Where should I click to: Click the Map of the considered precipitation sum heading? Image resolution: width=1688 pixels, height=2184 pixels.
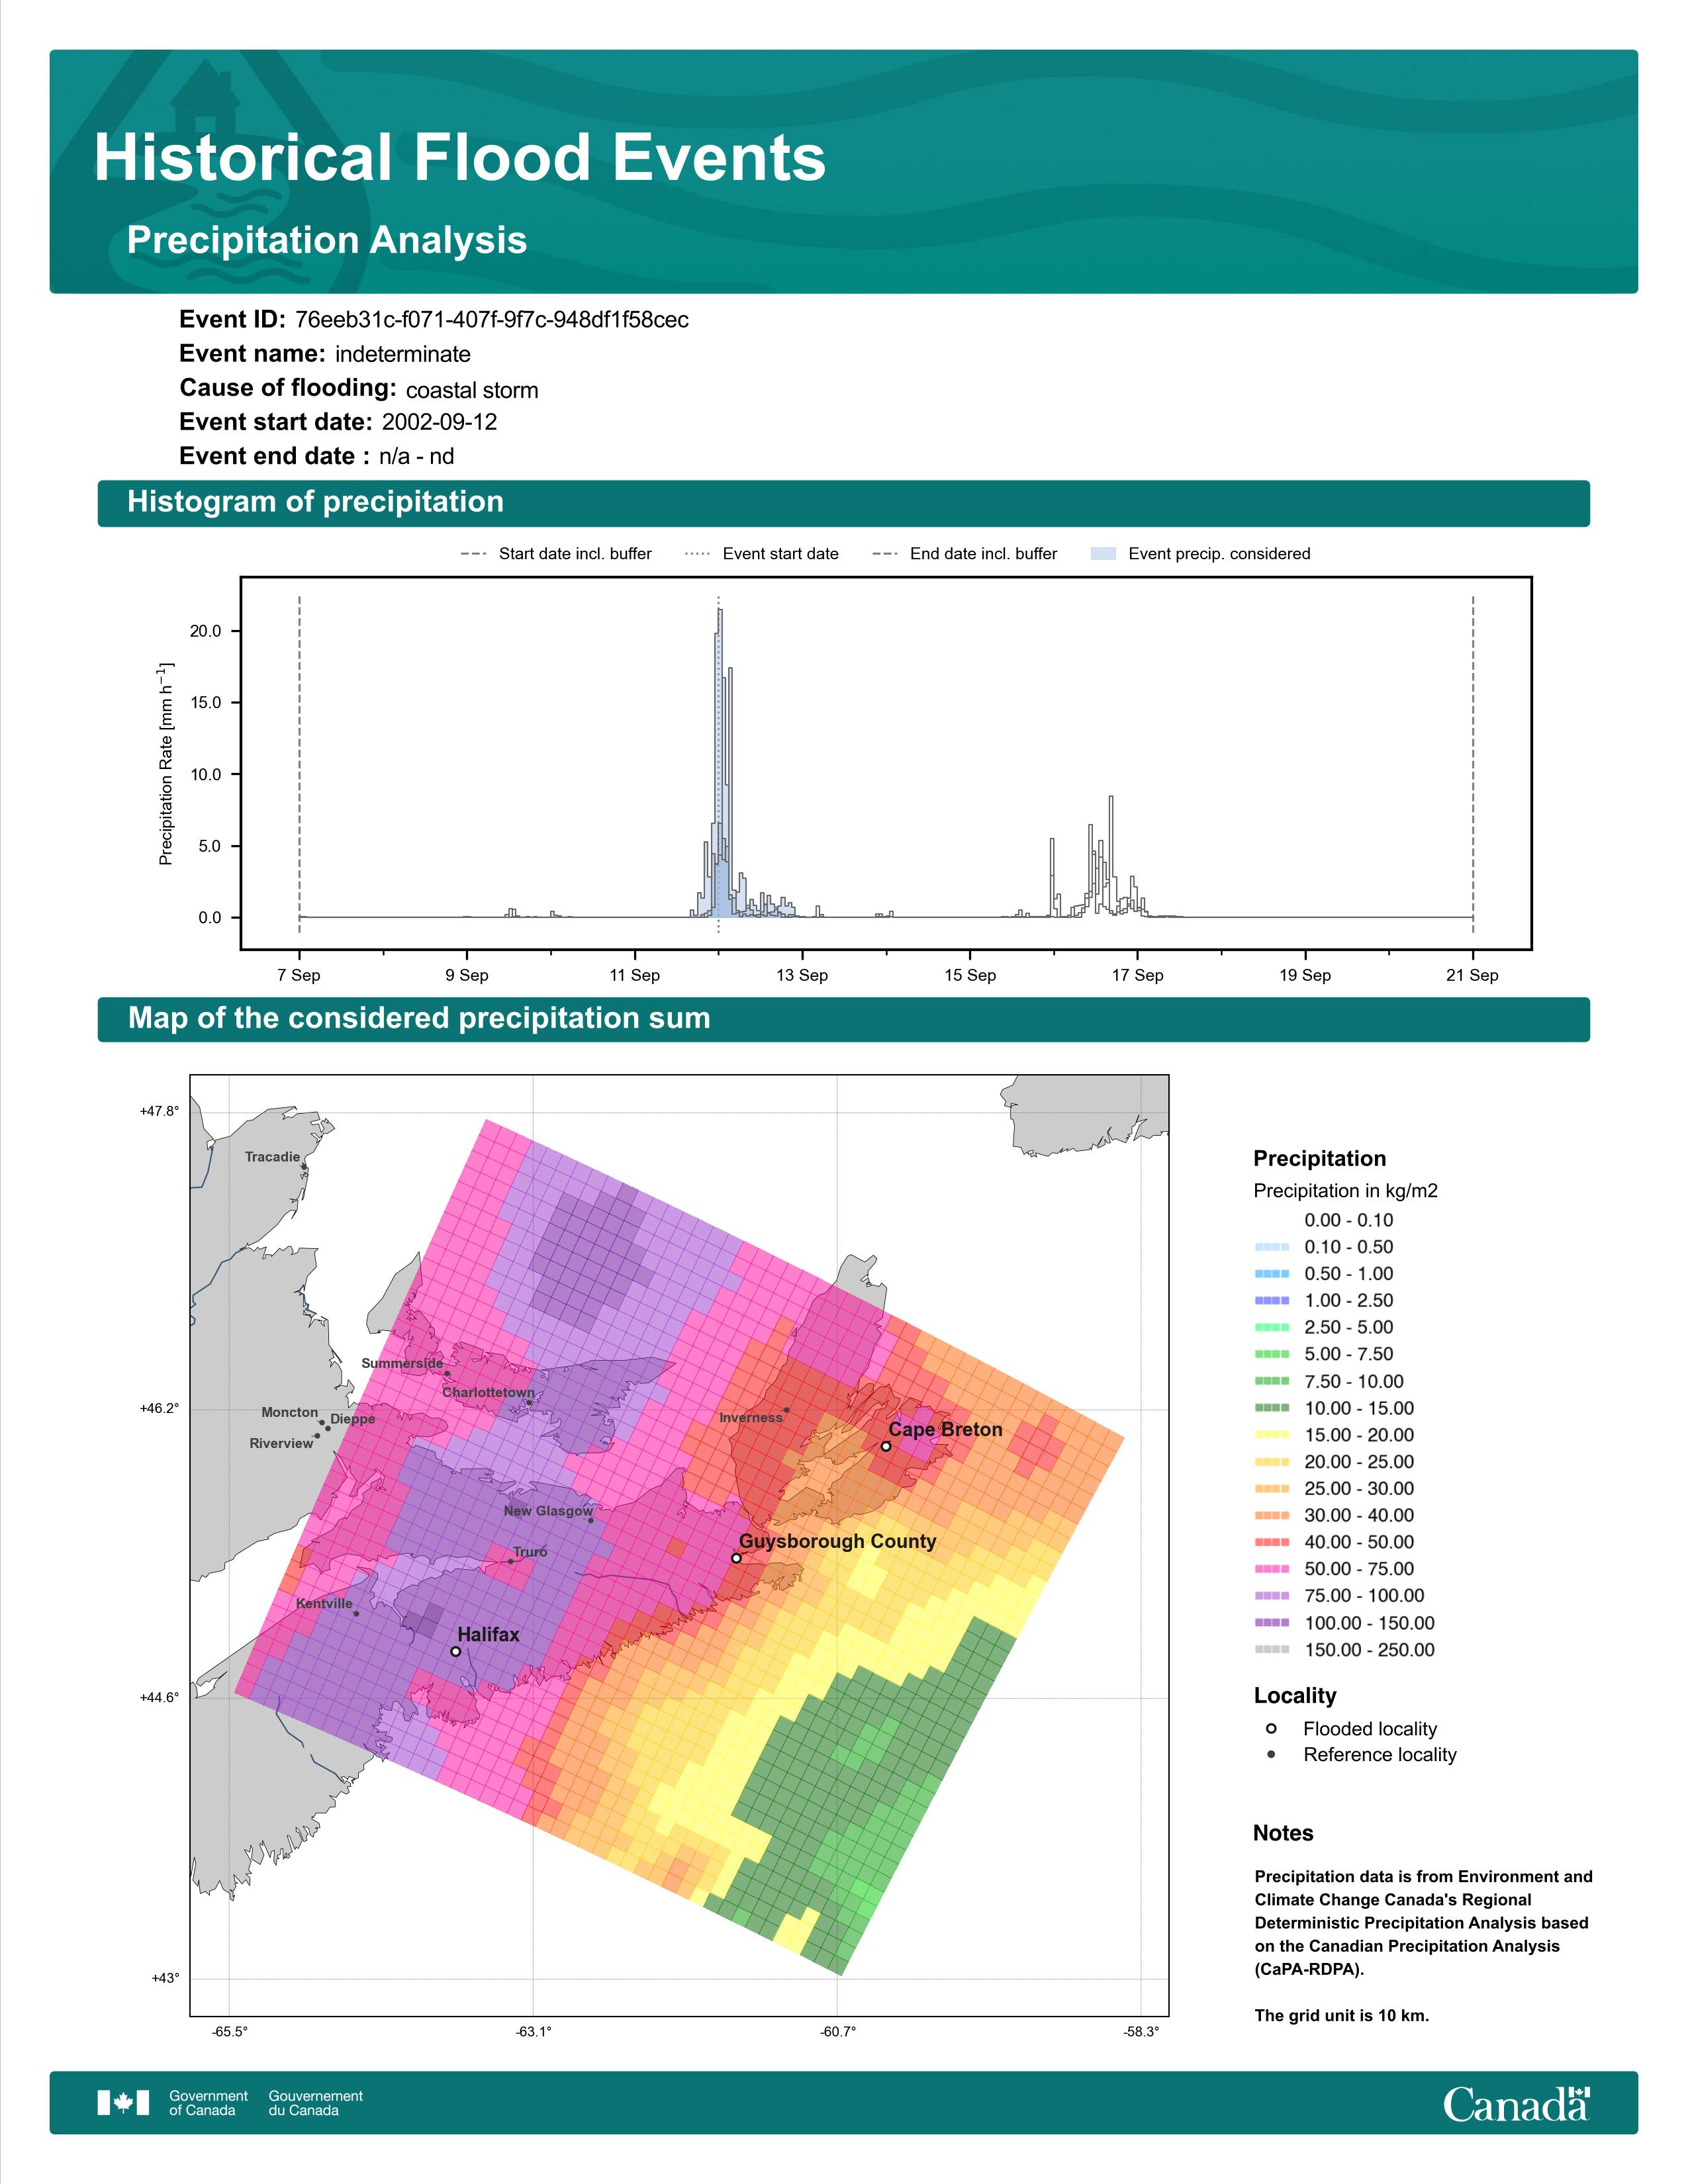[419, 1019]
